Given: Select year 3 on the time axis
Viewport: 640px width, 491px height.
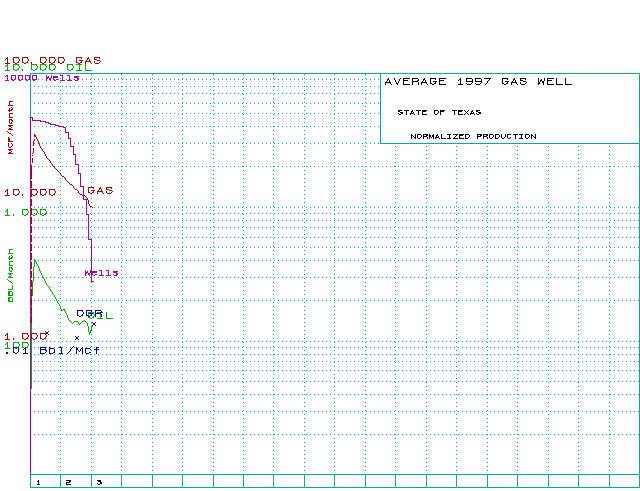Looking at the screenshot, I should click(98, 482).
